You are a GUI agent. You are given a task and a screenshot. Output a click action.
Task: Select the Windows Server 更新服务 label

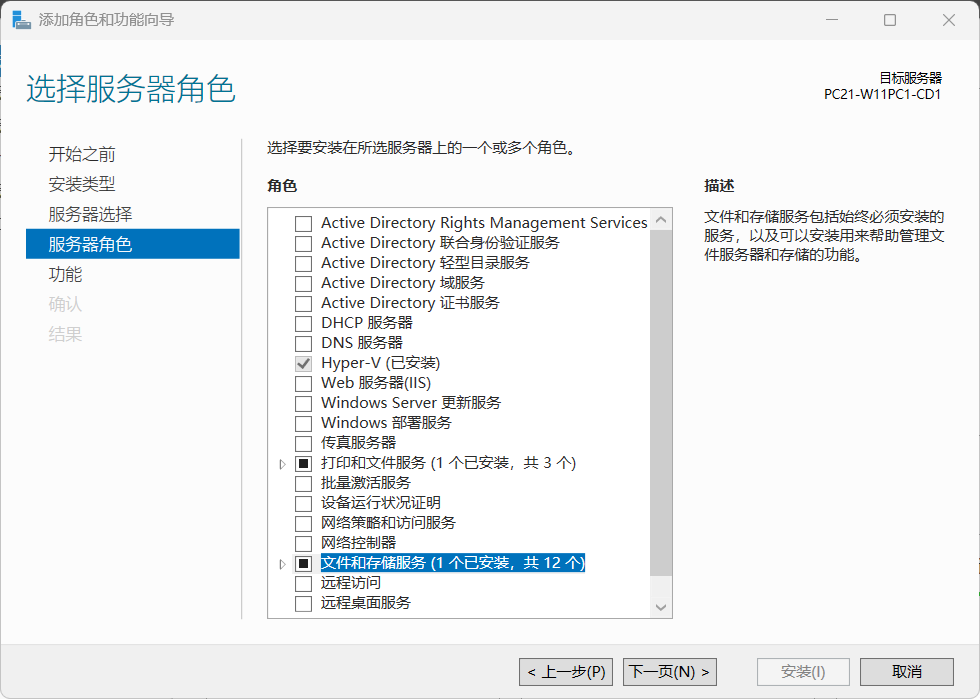point(411,403)
